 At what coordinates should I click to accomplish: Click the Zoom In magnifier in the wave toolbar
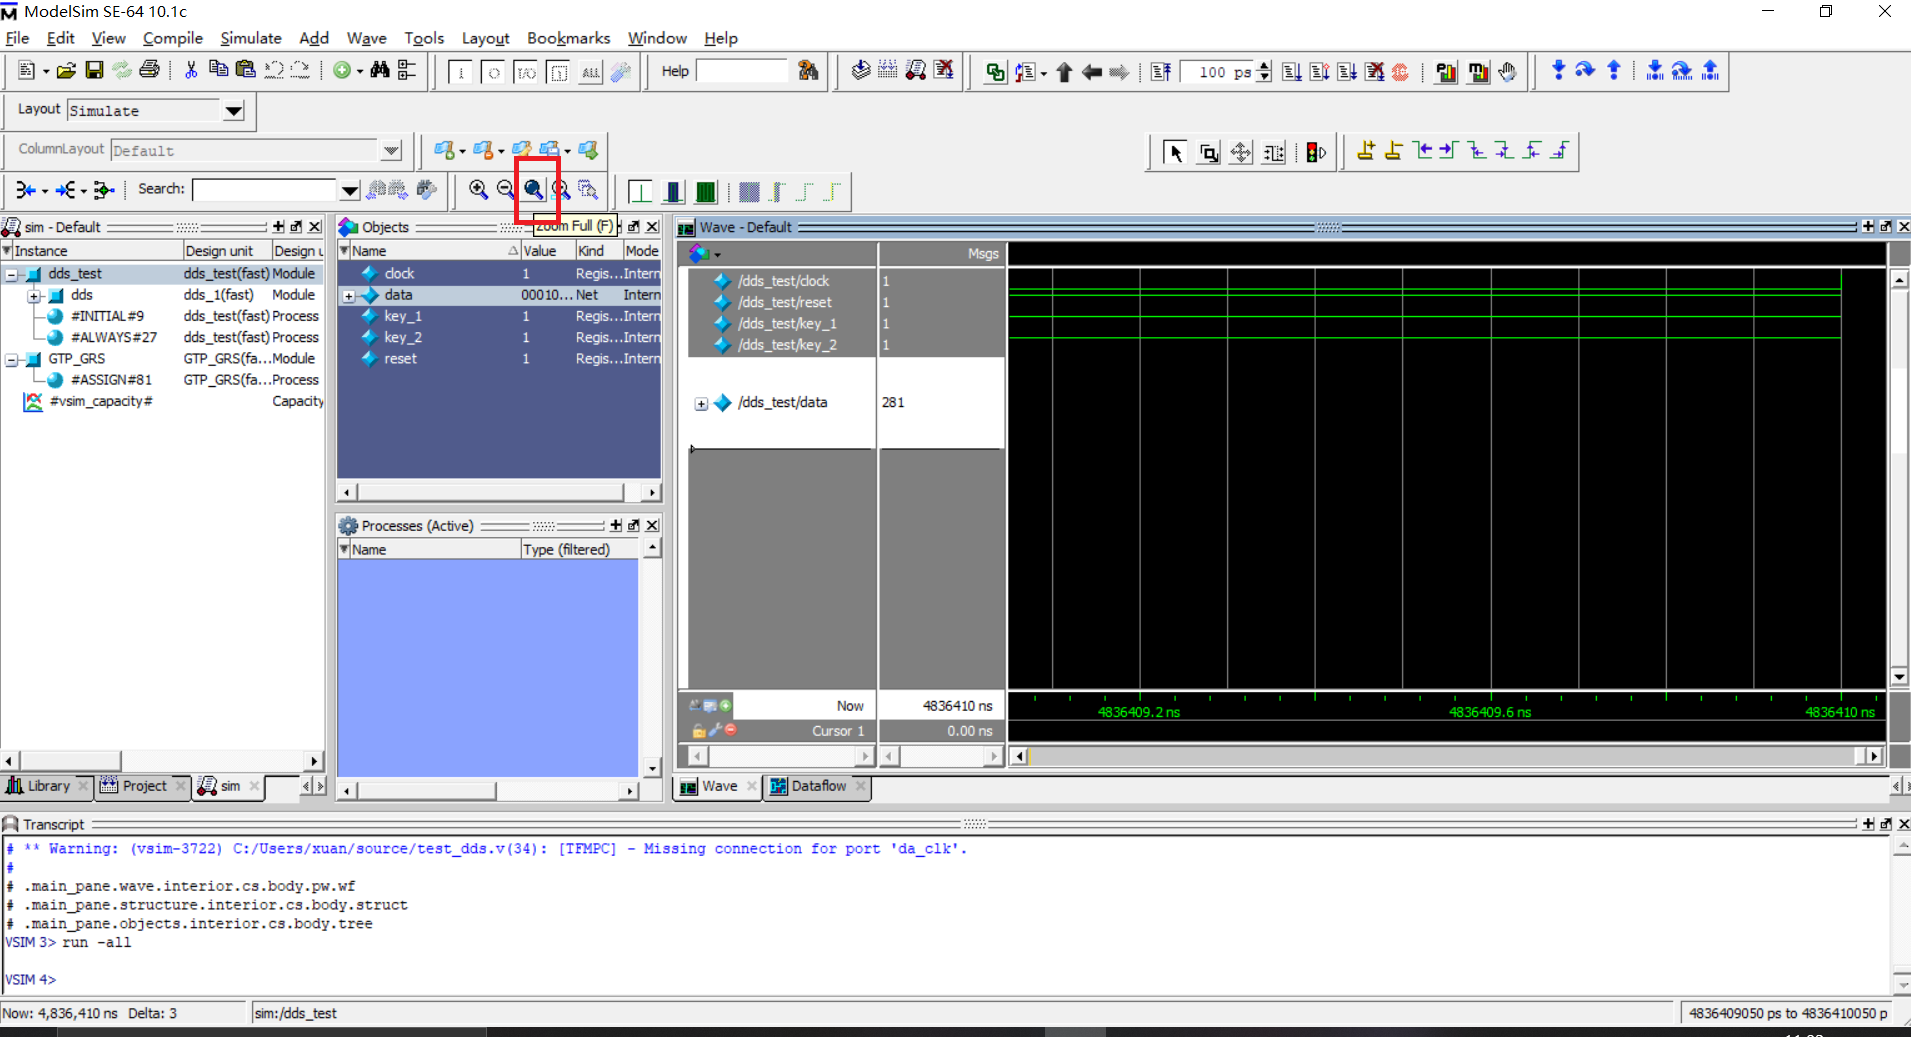coord(477,190)
